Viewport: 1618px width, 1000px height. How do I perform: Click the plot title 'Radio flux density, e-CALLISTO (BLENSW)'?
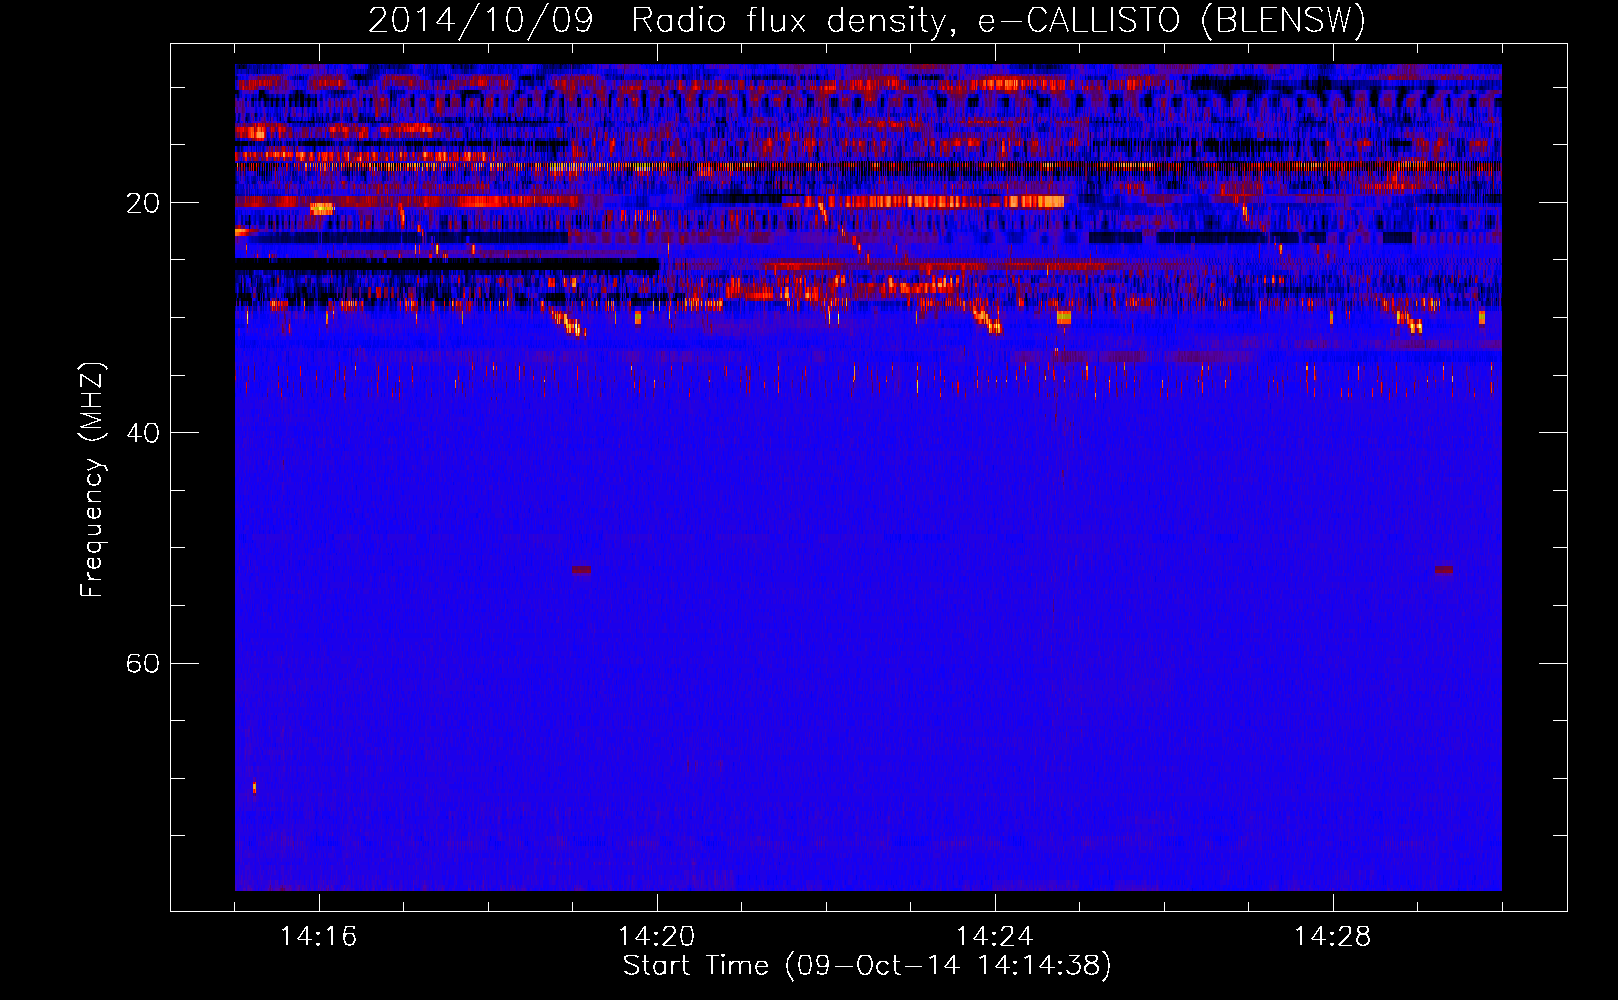(x=998, y=21)
